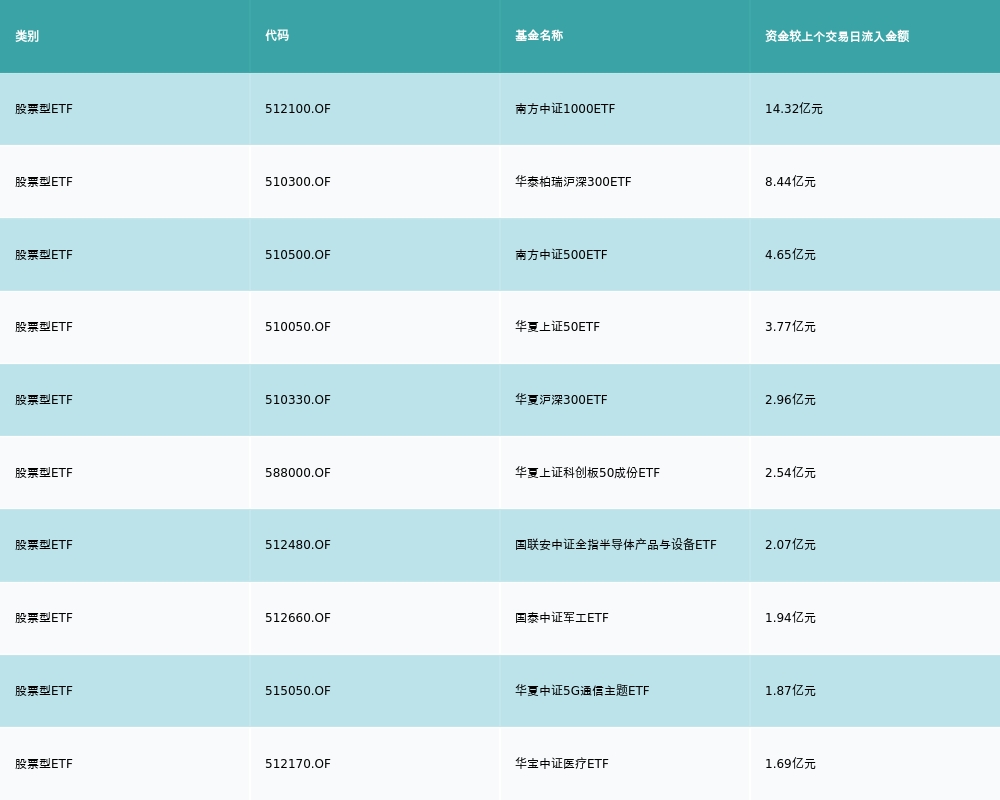The height and width of the screenshot is (800, 1000).
Task: Select code 512480.OF
Action: click(298, 545)
